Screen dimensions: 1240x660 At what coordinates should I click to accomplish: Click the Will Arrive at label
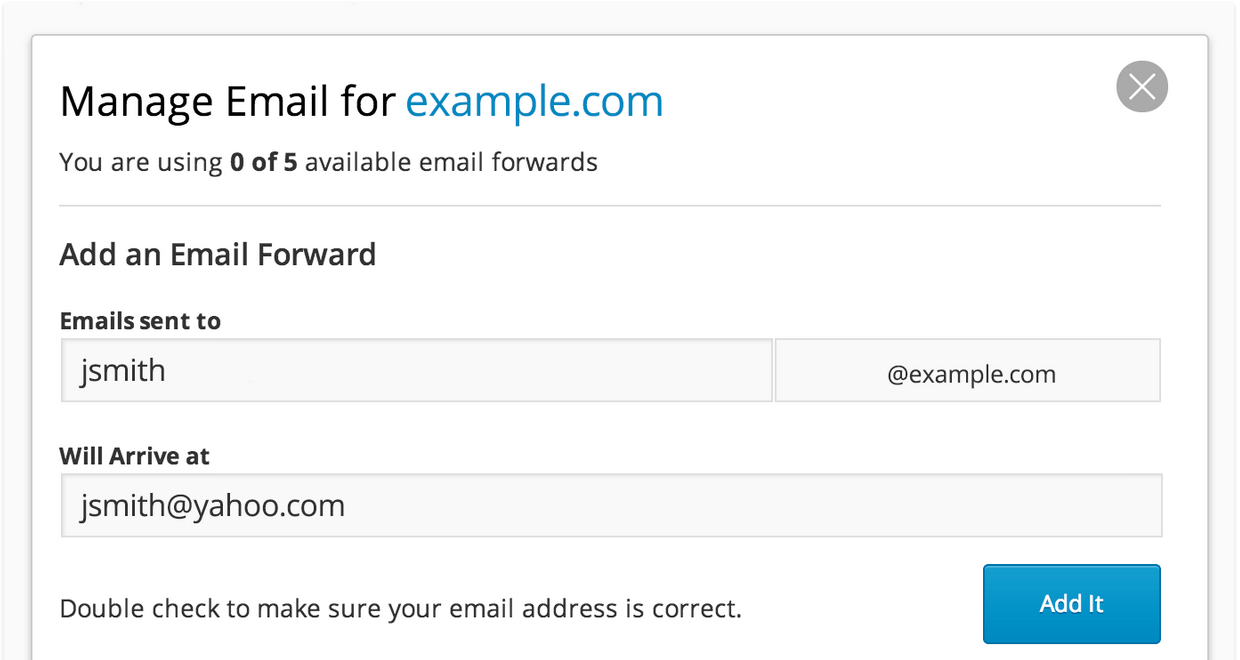pos(135,456)
